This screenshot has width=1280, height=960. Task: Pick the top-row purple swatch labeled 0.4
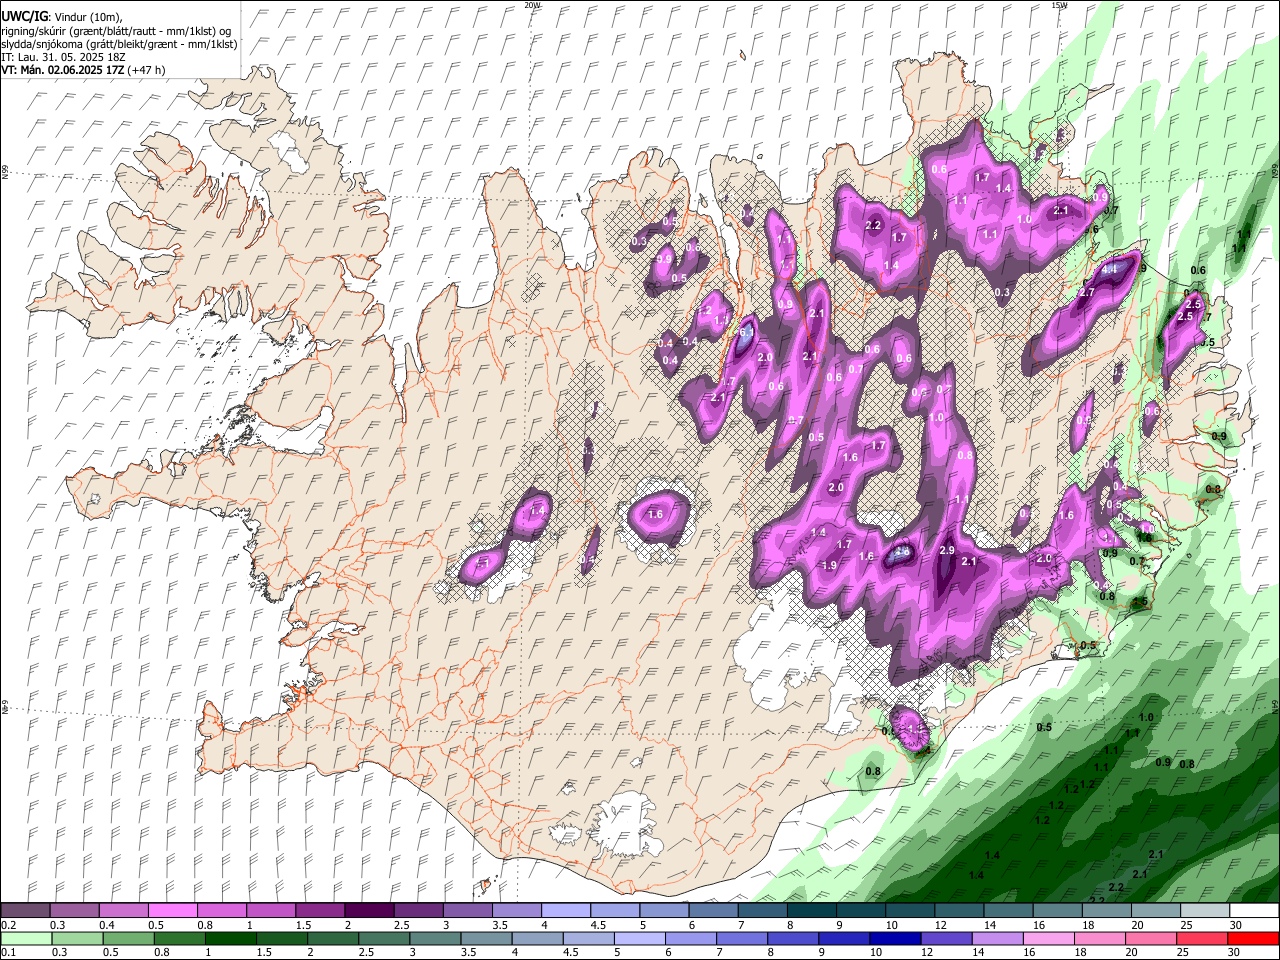pyautogui.click(x=123, y=911)
